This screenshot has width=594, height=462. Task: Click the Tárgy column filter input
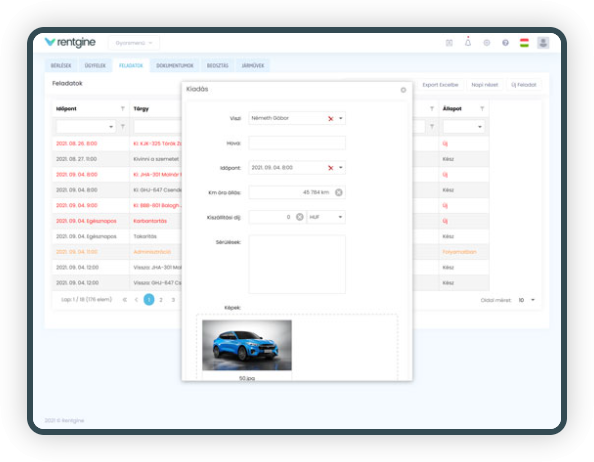(x=158, y=126)
